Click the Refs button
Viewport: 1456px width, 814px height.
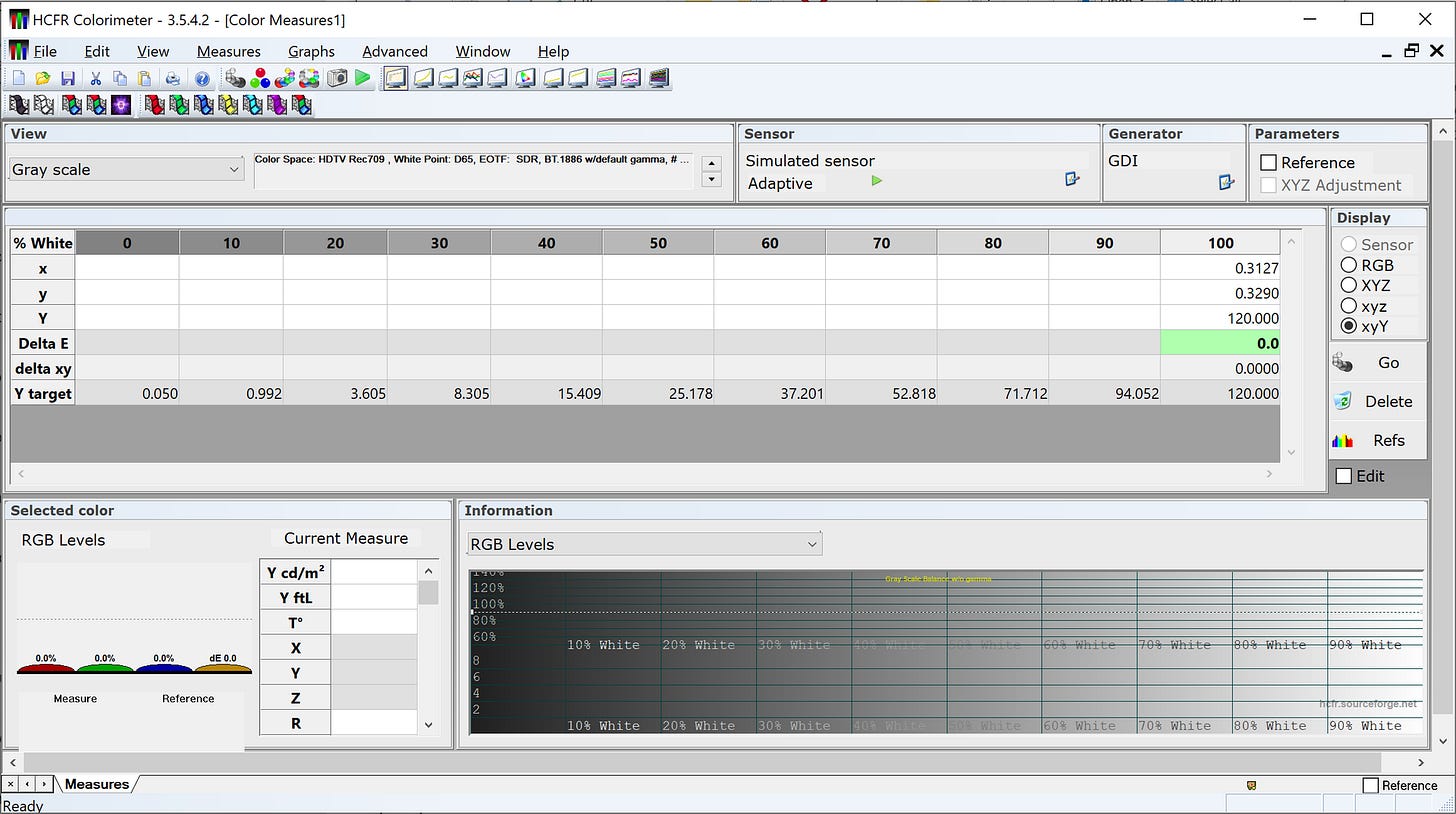[1378, 440]
